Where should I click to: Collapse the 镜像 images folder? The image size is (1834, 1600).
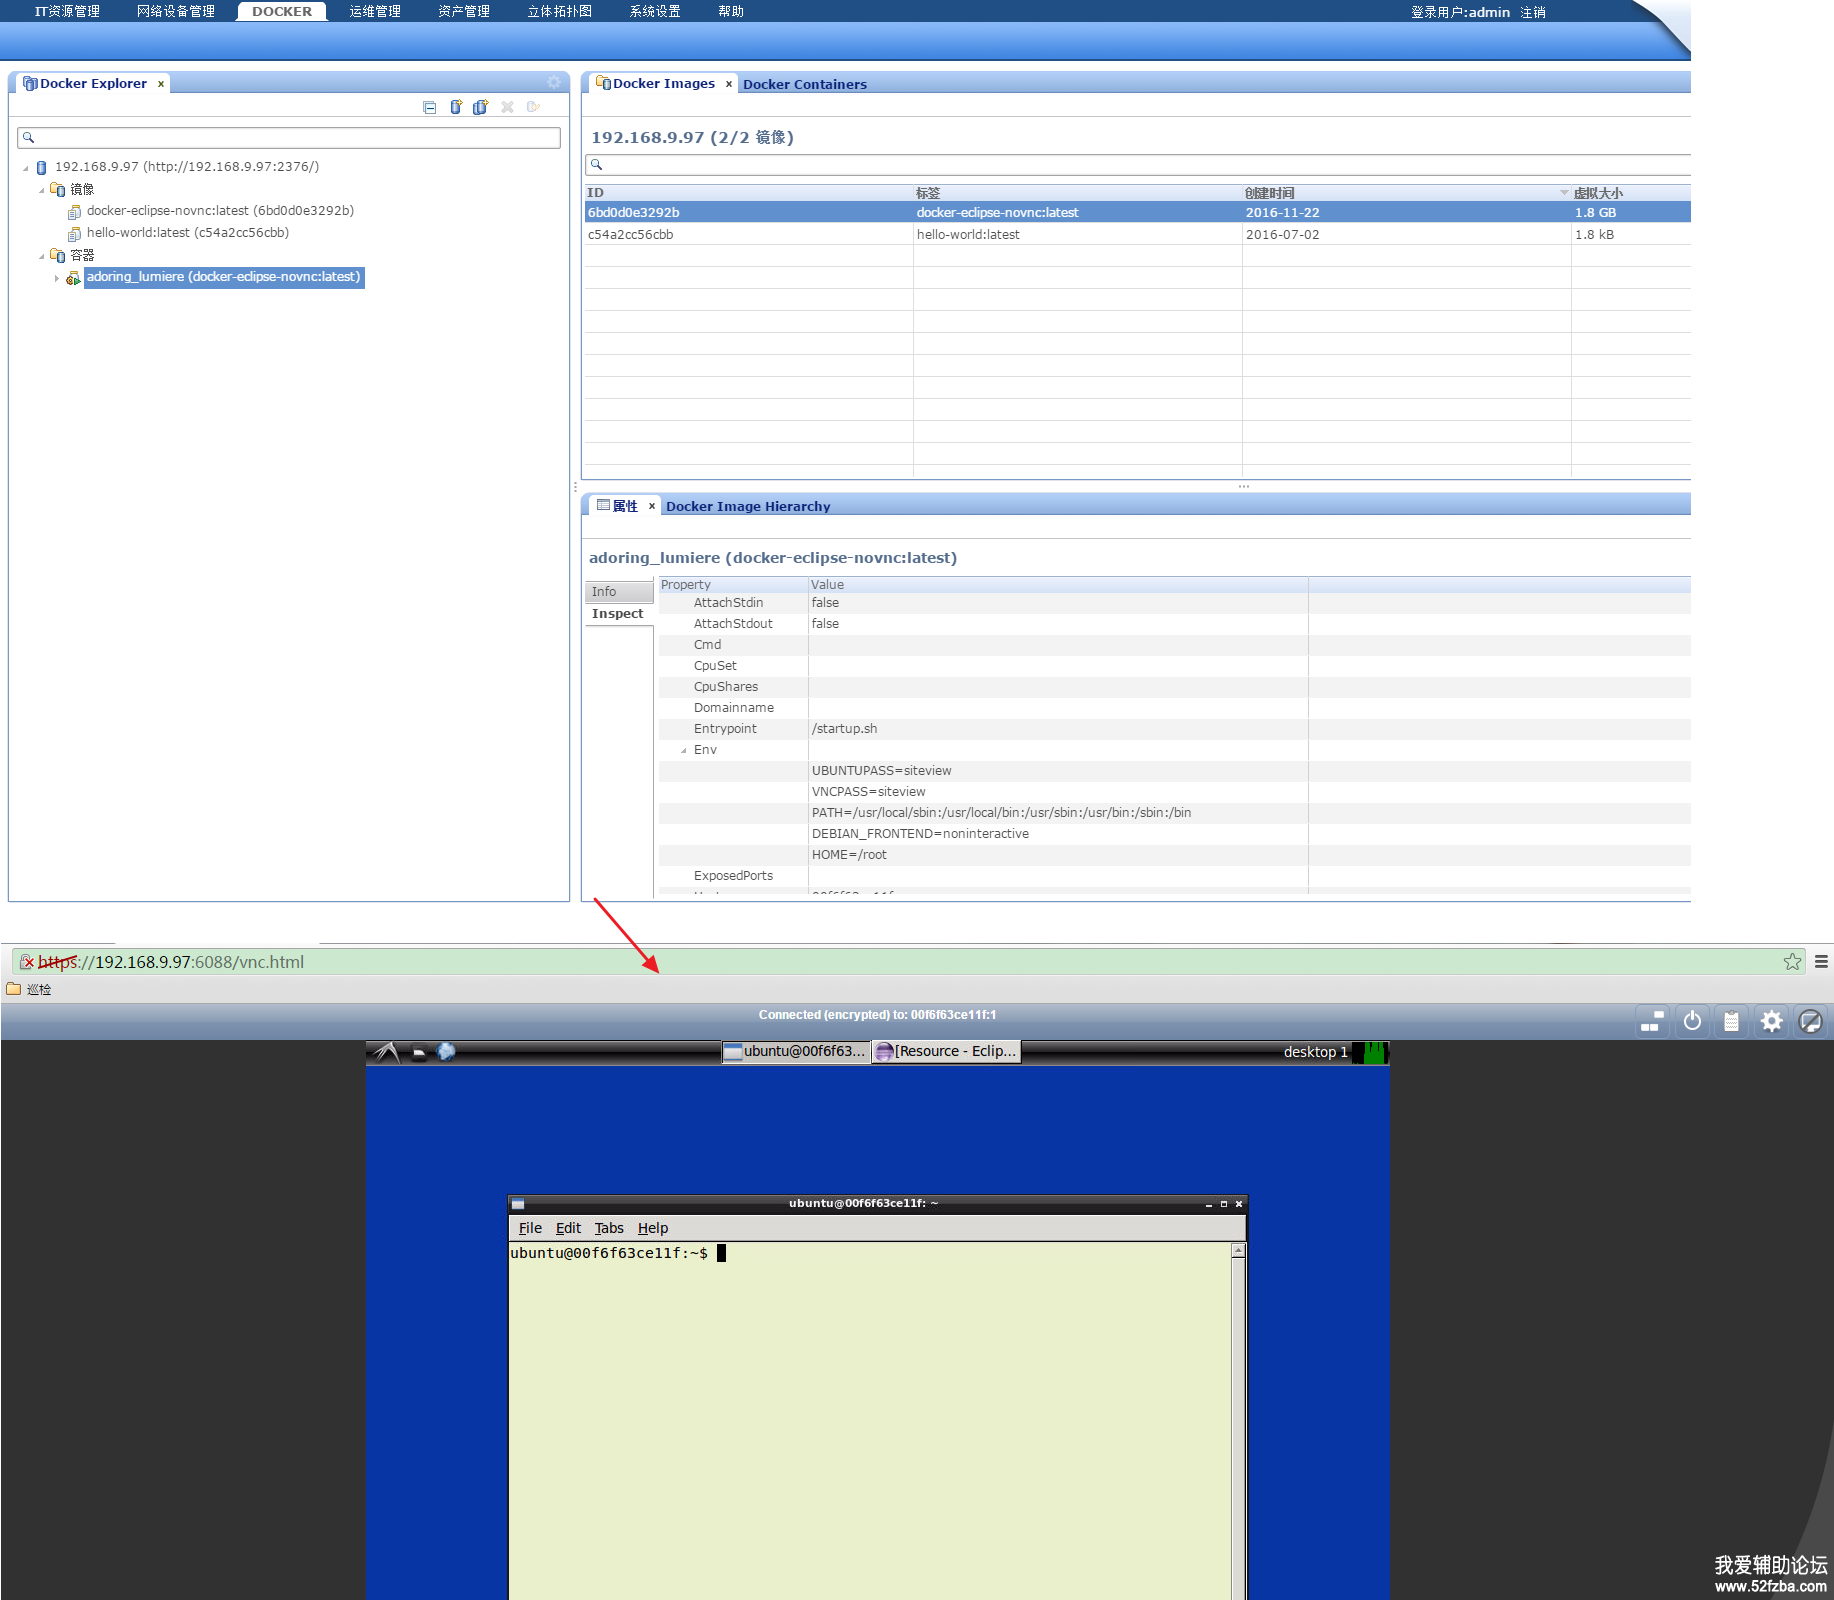[42, 190]
